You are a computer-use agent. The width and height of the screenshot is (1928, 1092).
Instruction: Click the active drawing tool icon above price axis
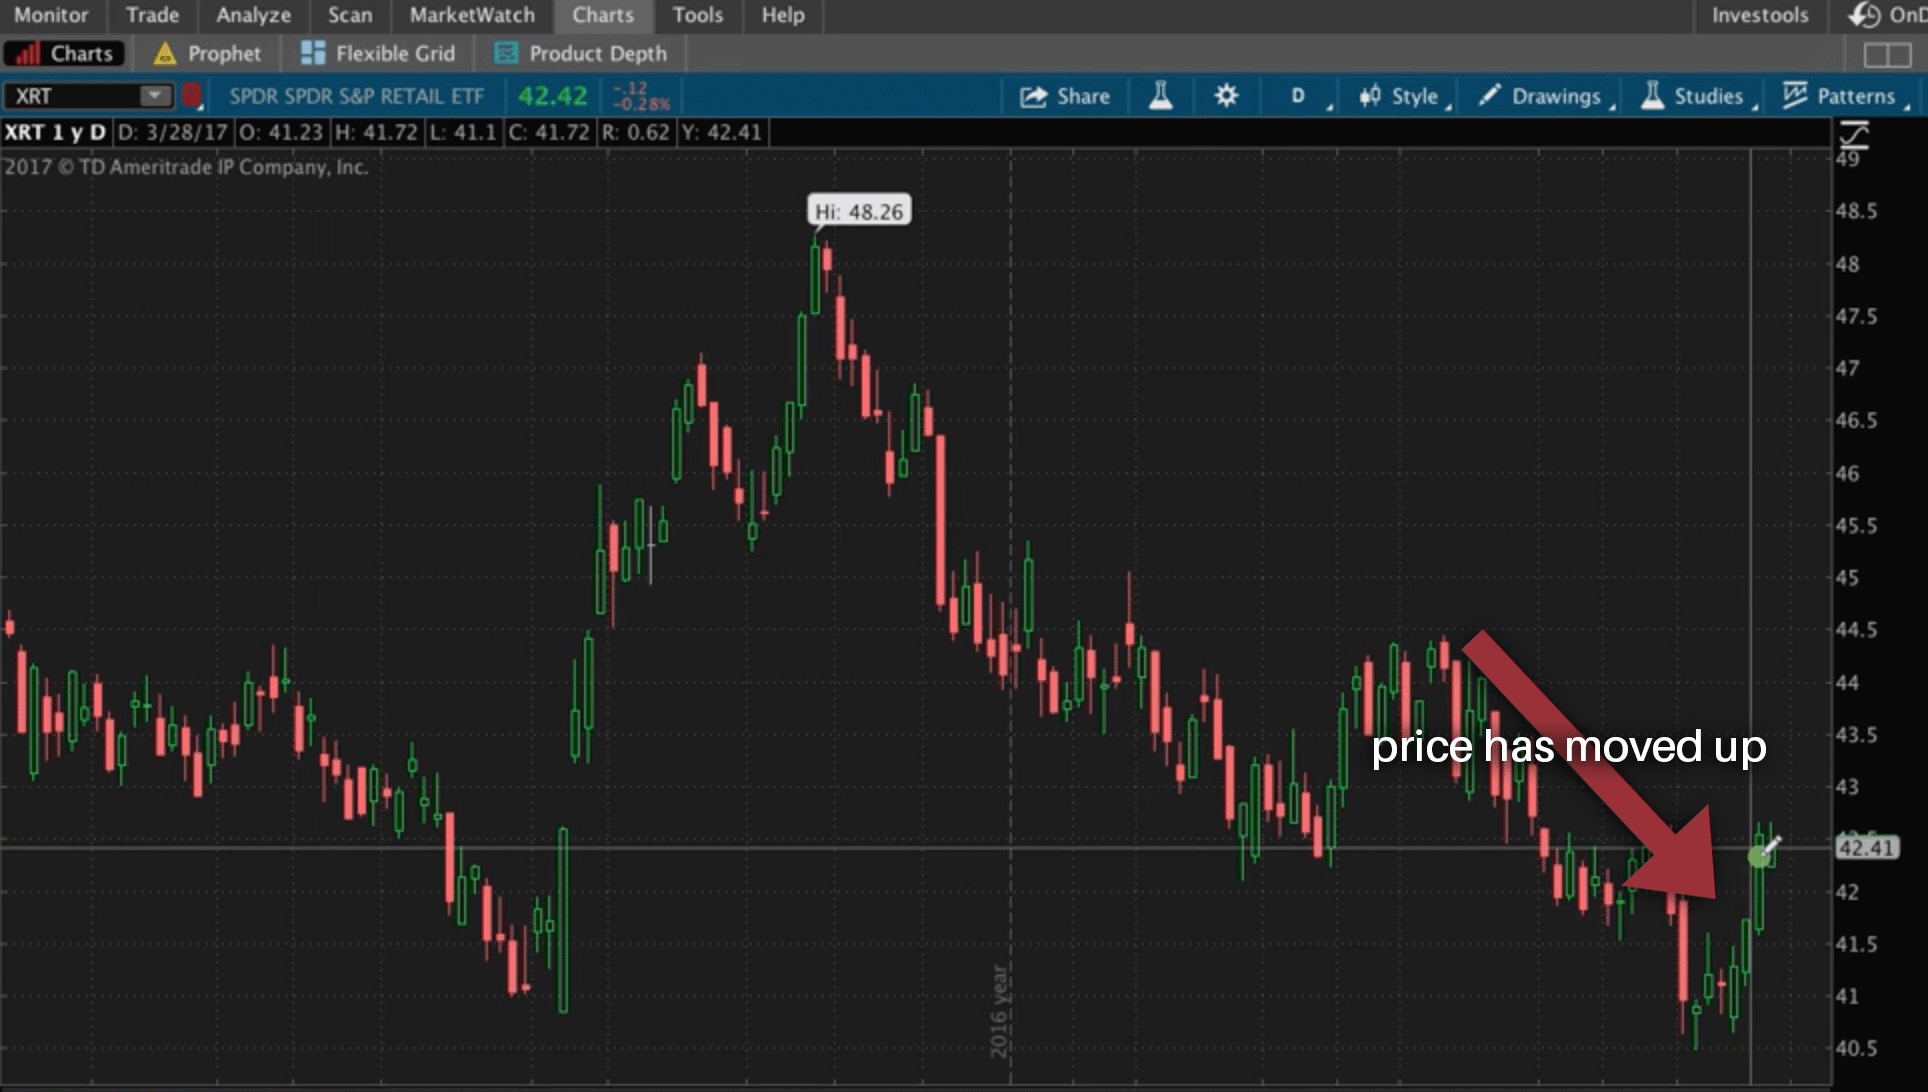[x=1855, y=133]
